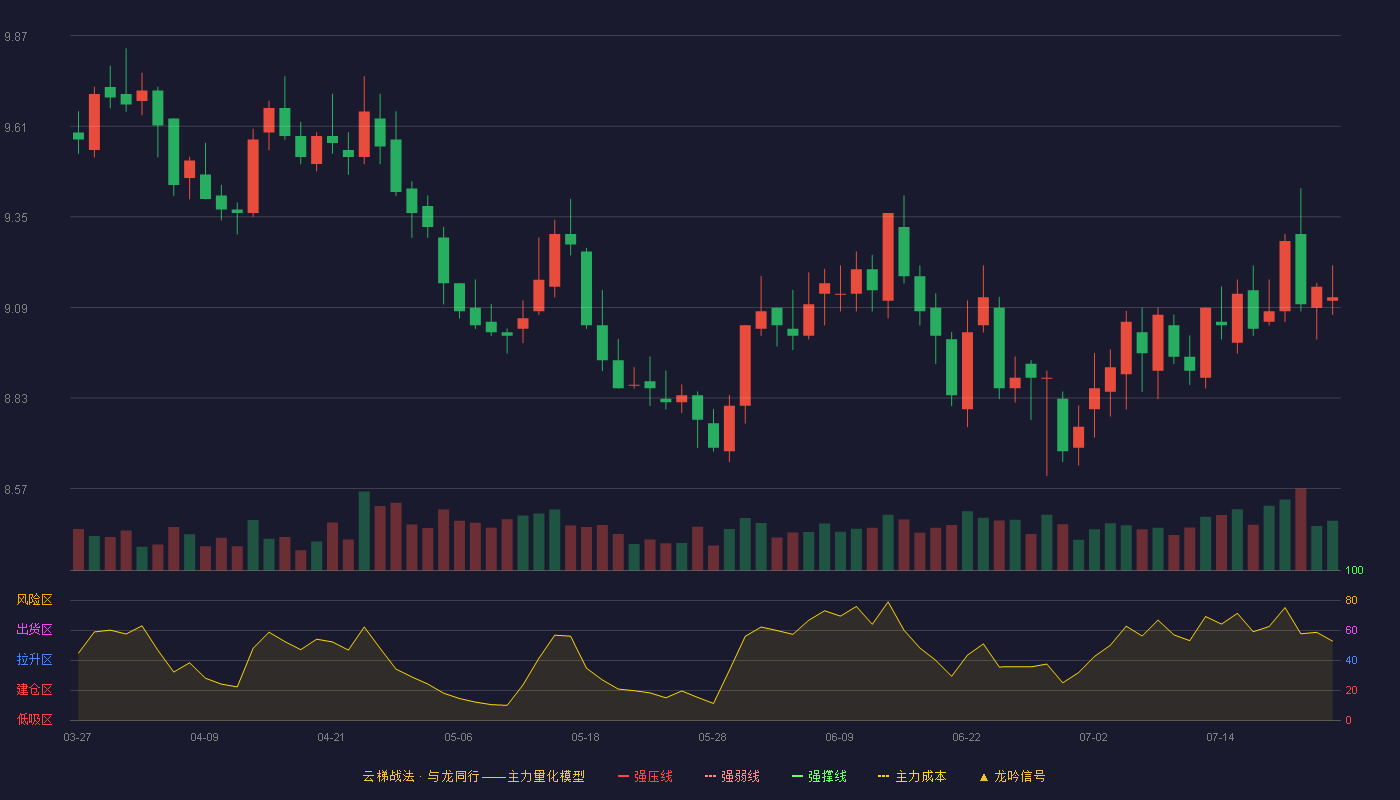Toggle the 主力成本 legend entry

[912, 776]
